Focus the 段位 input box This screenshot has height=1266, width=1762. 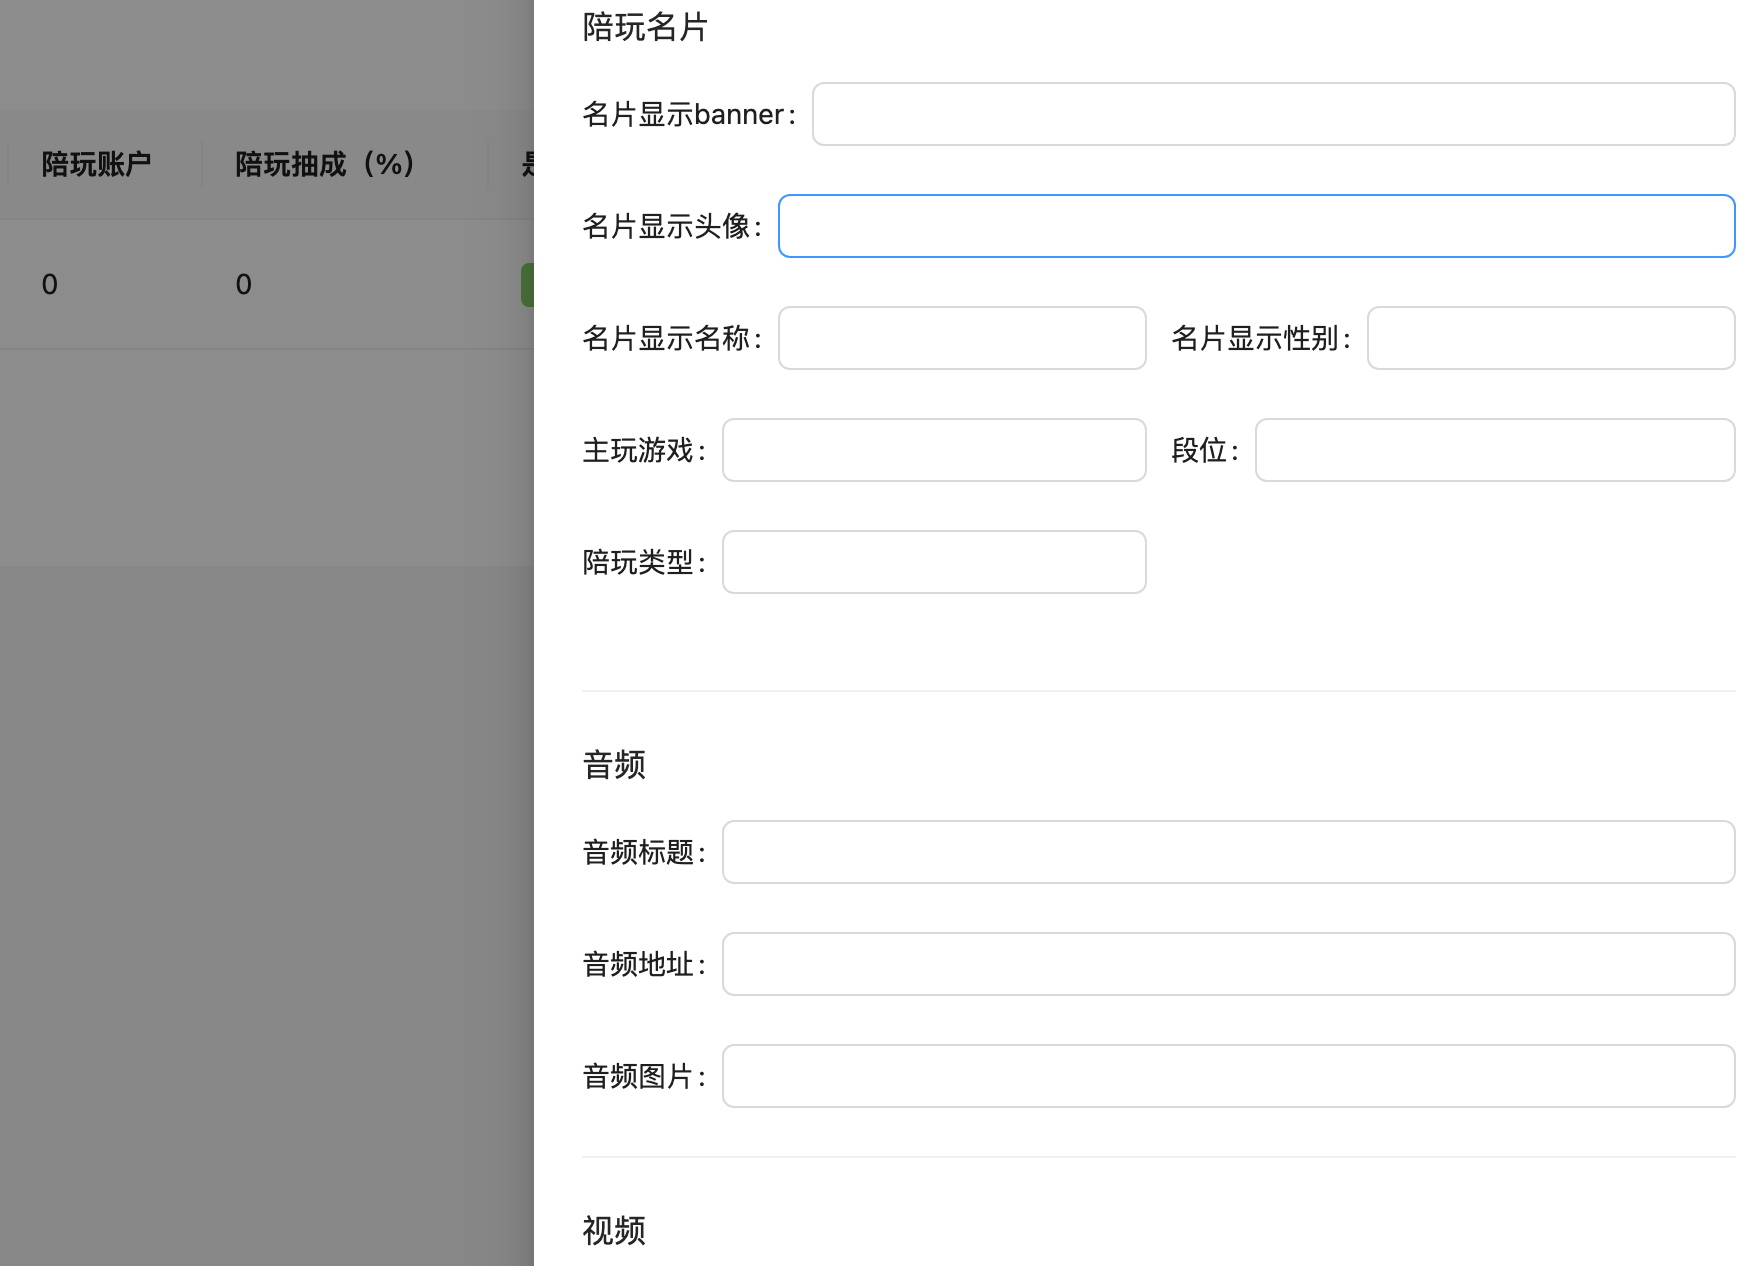[x=1494, y=450]
